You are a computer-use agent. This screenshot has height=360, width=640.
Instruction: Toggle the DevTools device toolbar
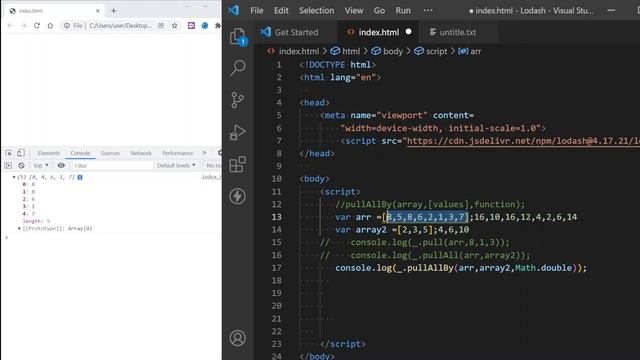tap(20, 153)
